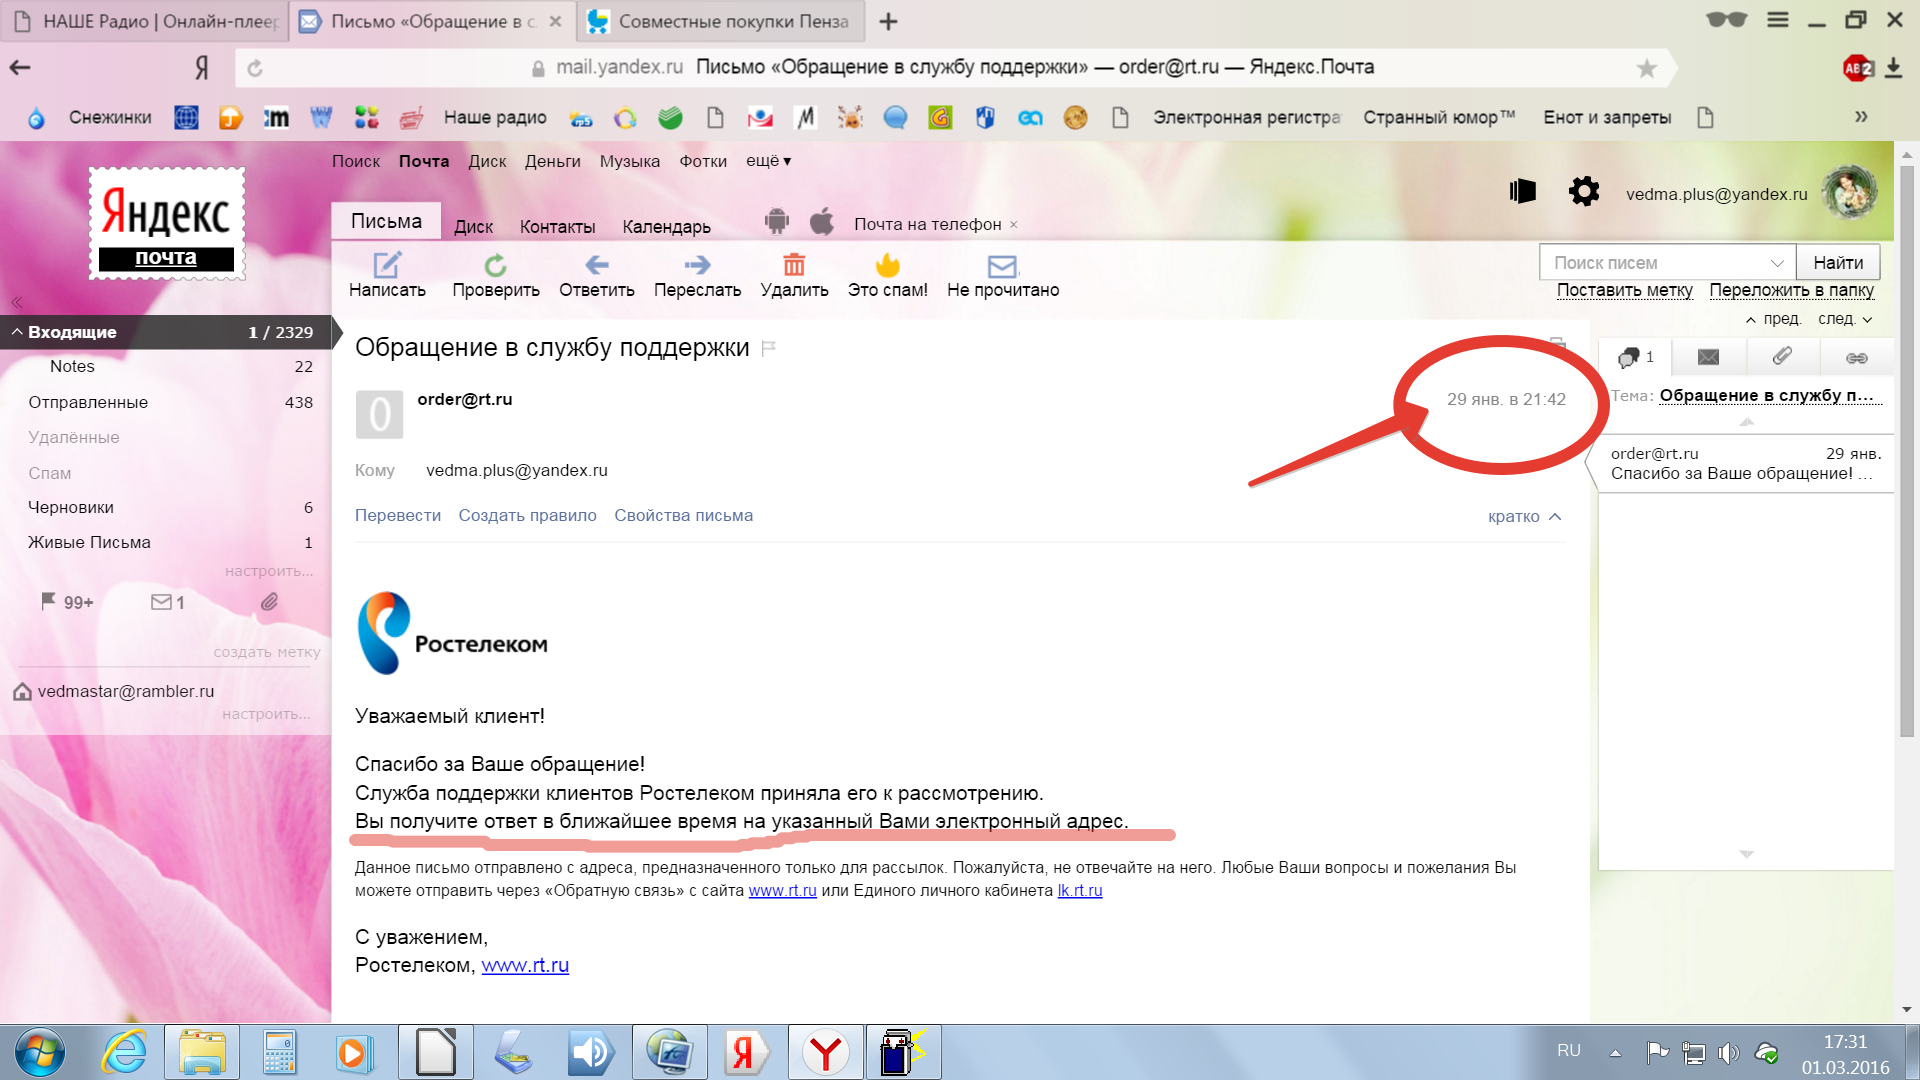The width and height of the screenshot is (1920, 1080).
Task: Click the Написать compose icon
Action: click(x=387, y=265)
